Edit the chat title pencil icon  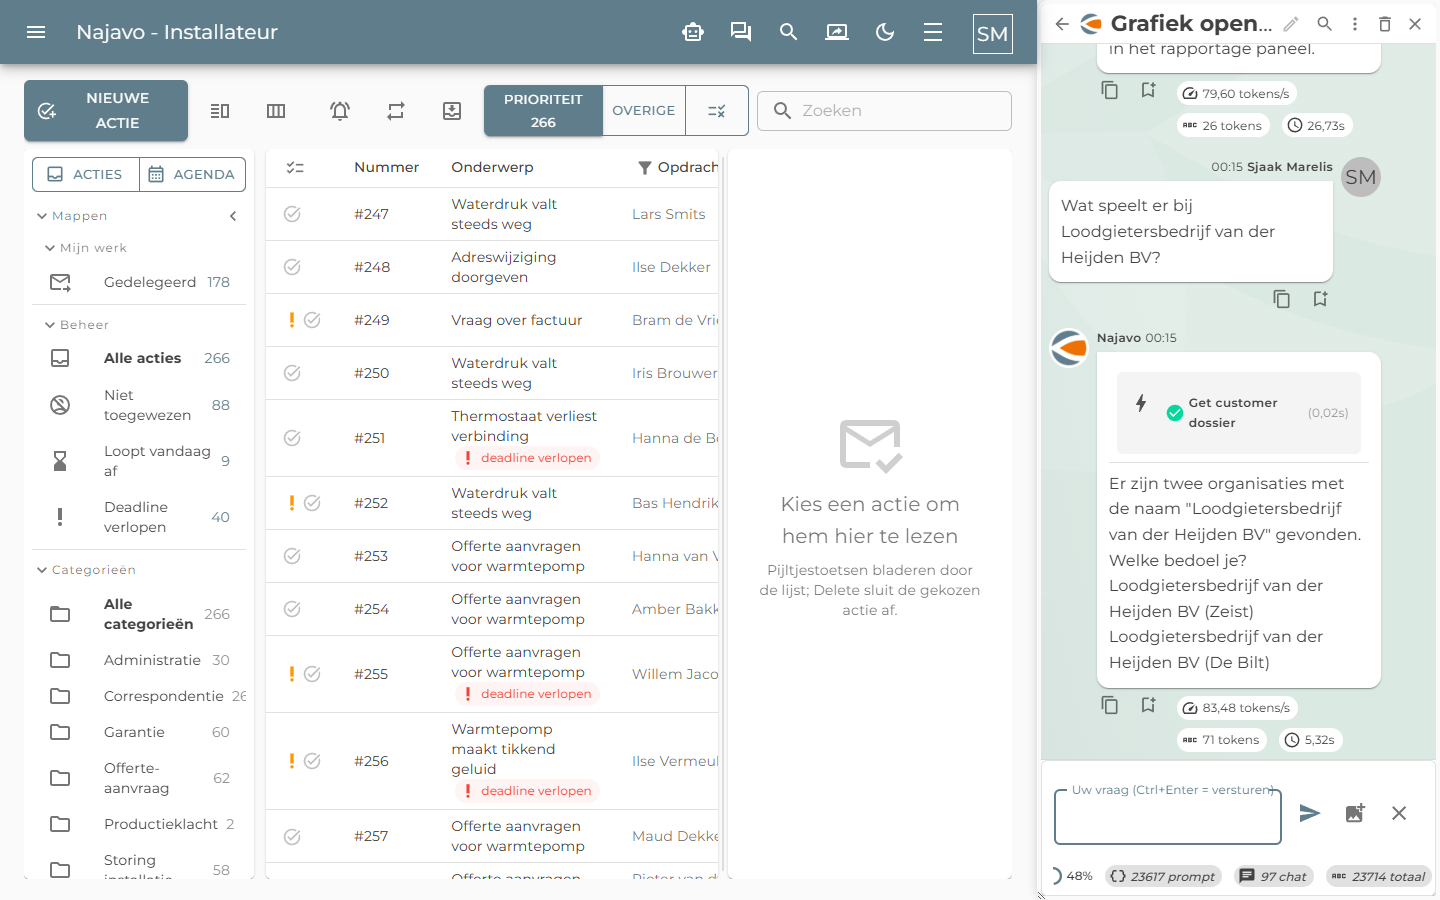(1292, 24)
